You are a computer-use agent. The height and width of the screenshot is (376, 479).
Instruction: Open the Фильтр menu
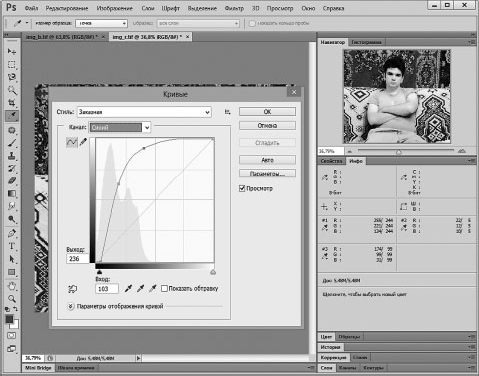click(234, 8)
